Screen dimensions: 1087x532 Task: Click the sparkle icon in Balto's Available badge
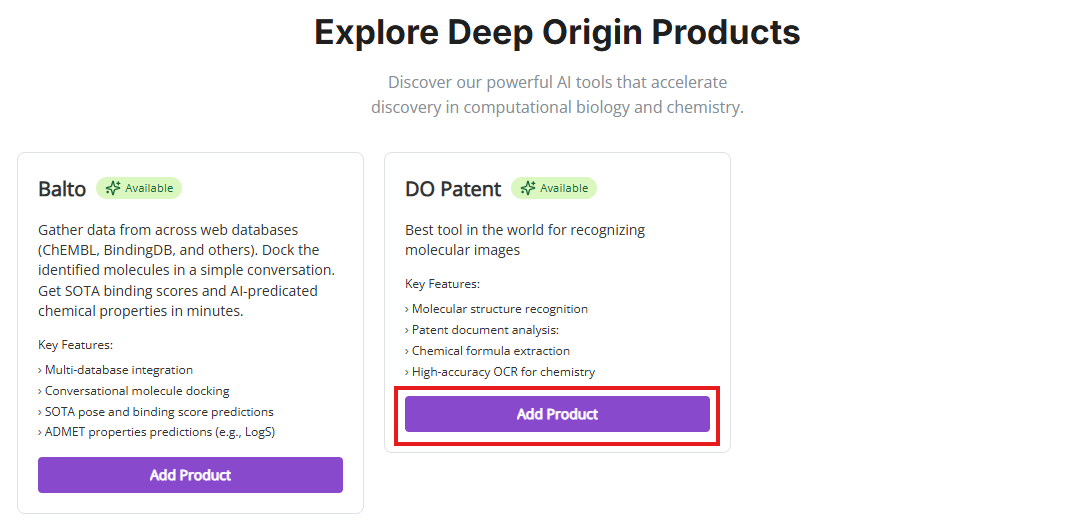coord(113,188)
